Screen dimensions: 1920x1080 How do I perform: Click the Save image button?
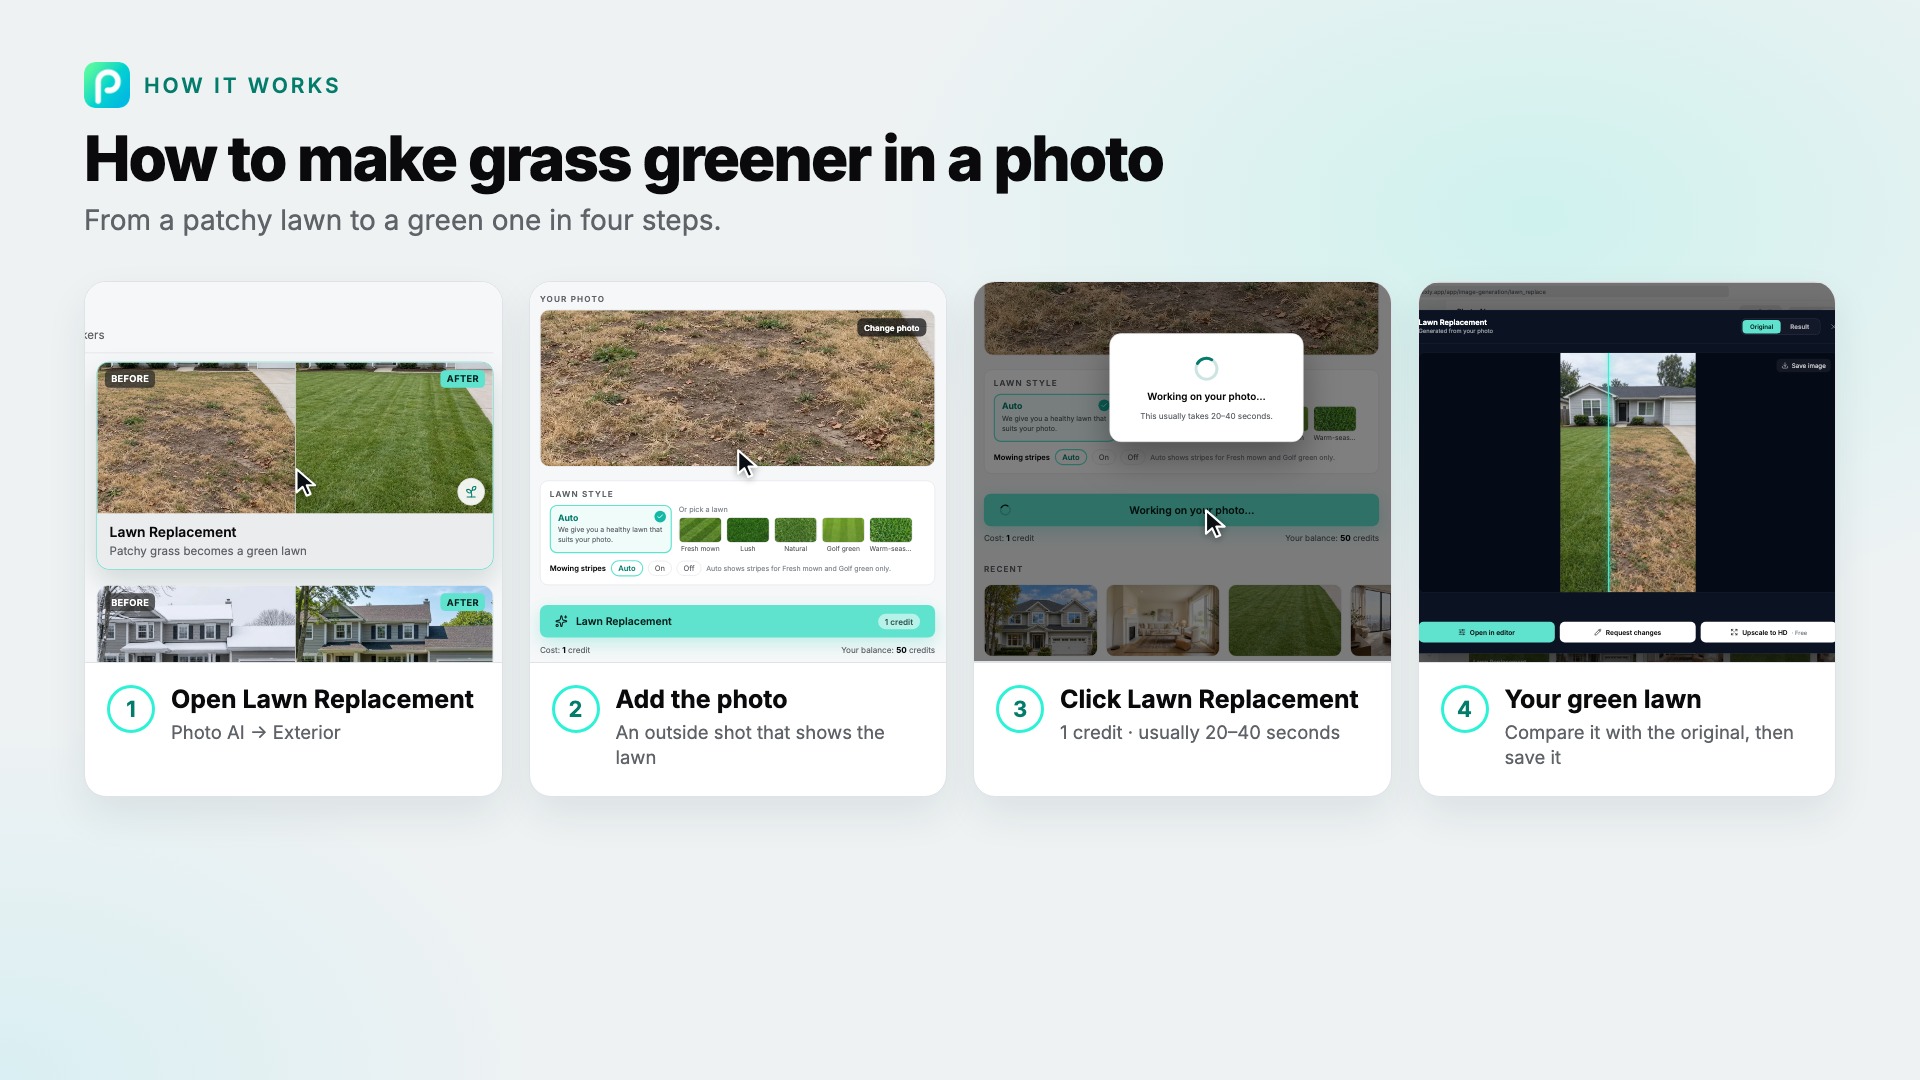(x=1804, y=366)
